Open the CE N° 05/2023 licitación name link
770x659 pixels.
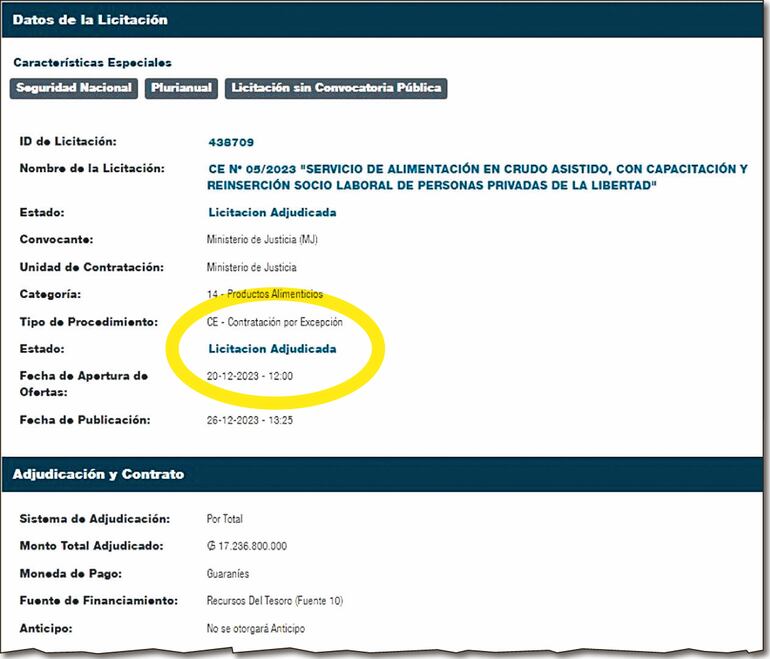click(x=476, y=177)
